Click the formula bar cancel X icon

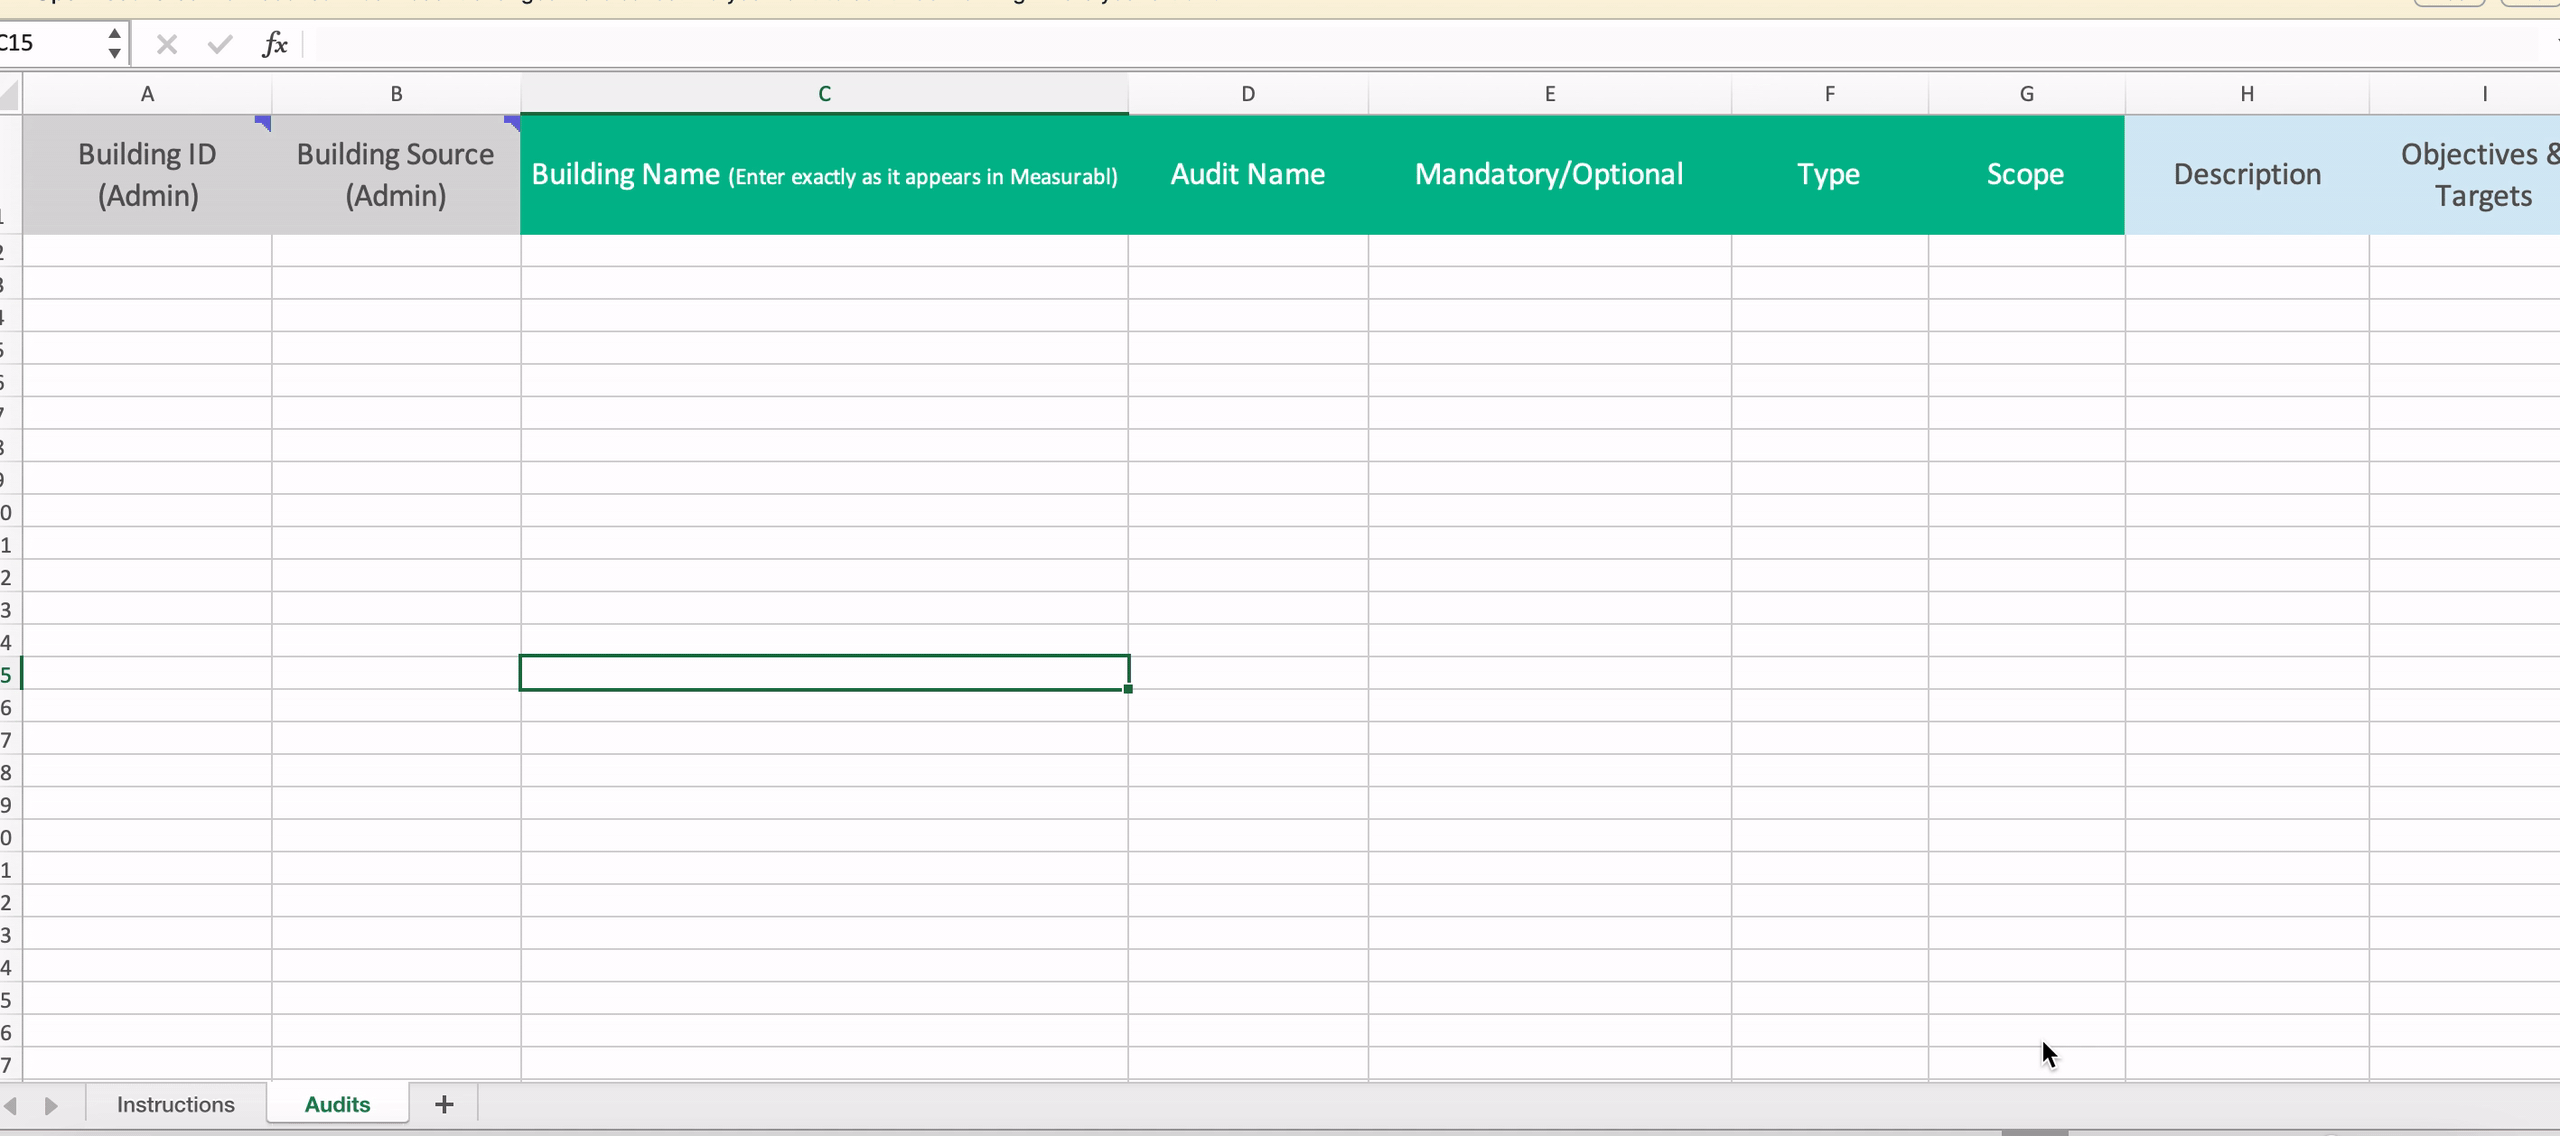pyautogui.click(x=167, y=44)
